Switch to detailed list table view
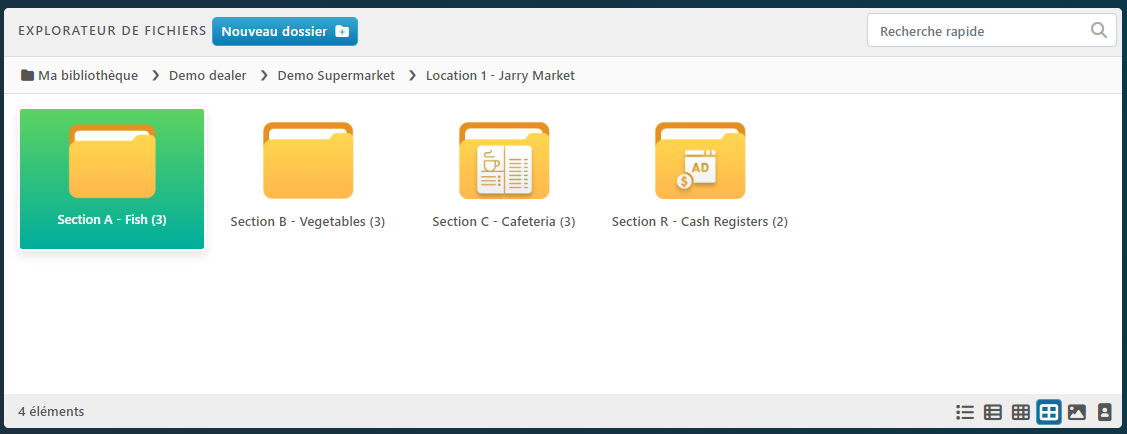Screen dimensions: 1127x434 point(993,412)
